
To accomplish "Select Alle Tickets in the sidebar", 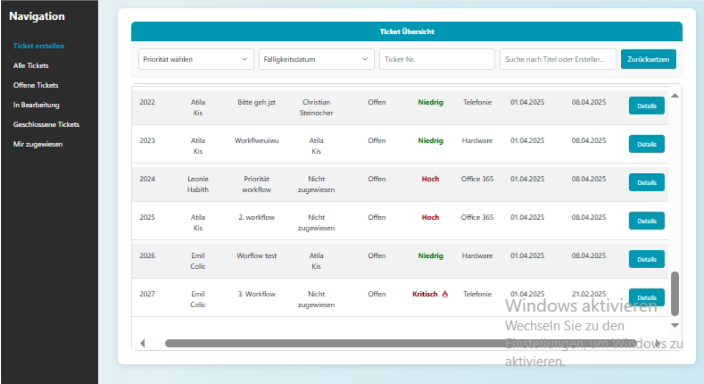I will tap(31, 66).
